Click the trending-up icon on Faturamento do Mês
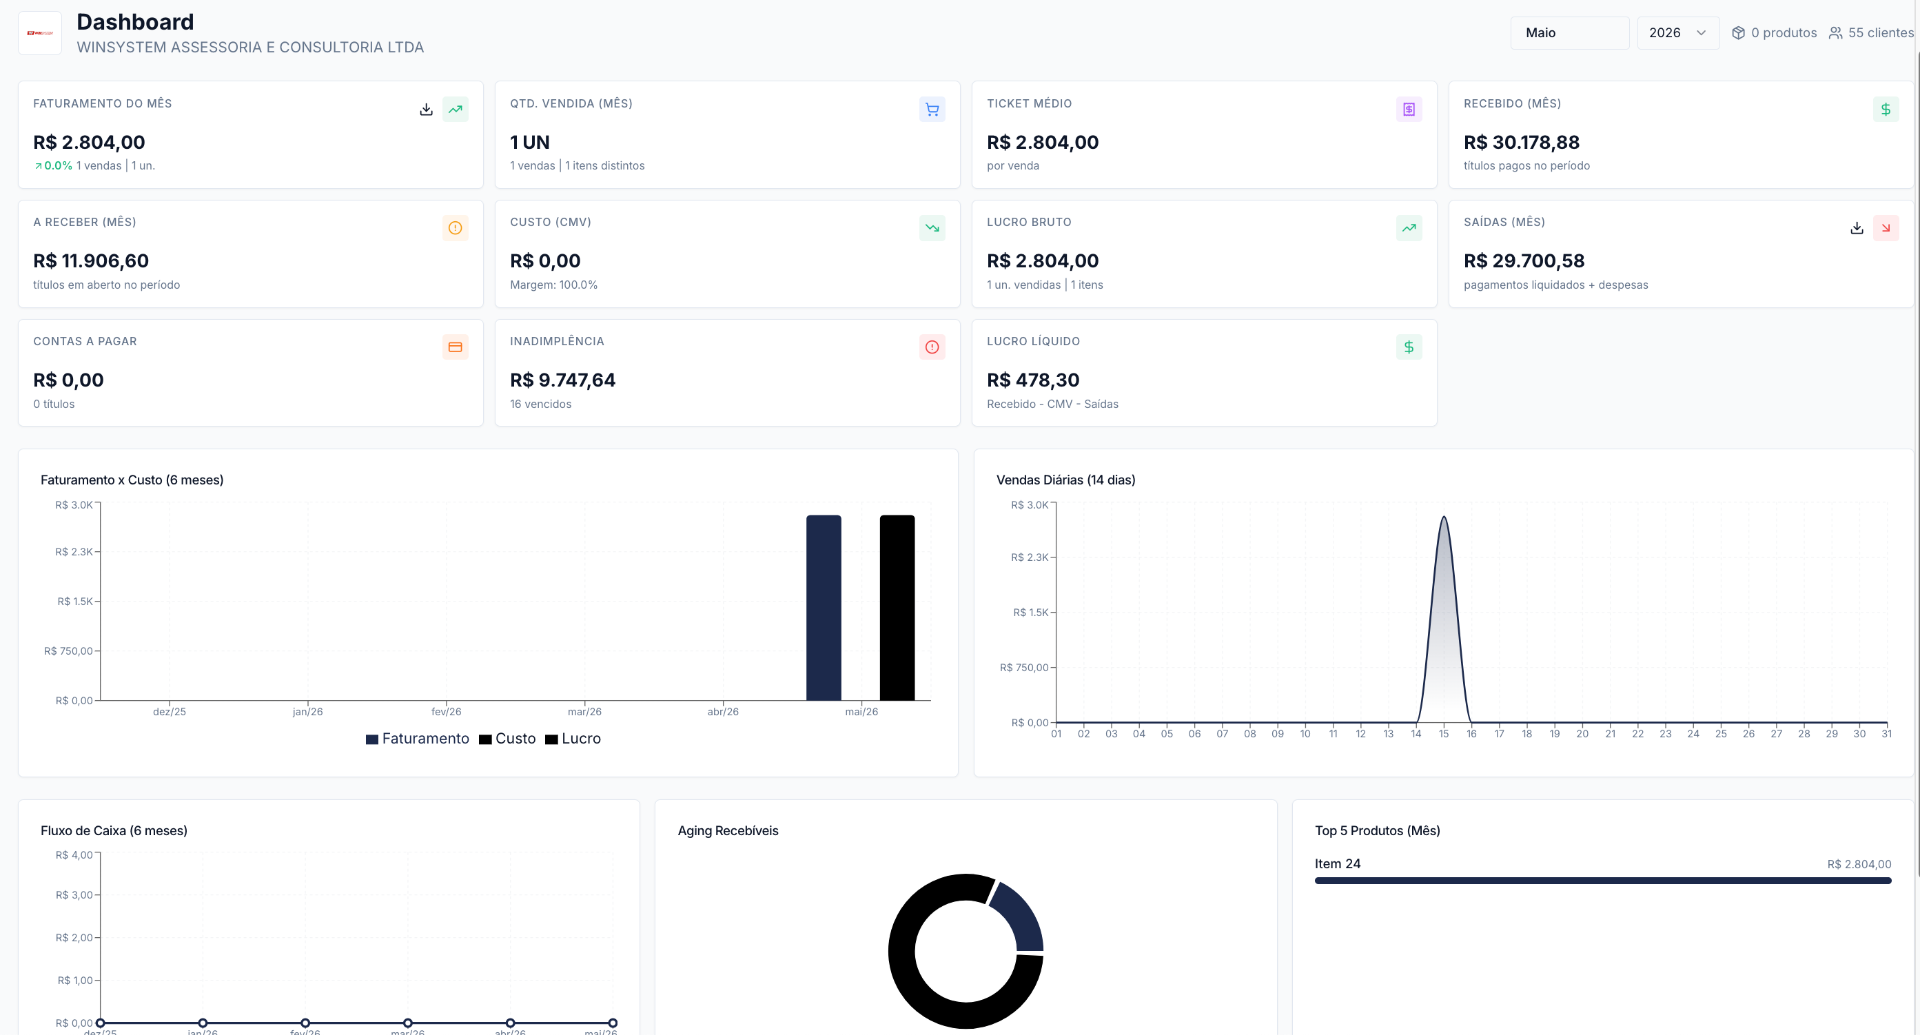 456,110
